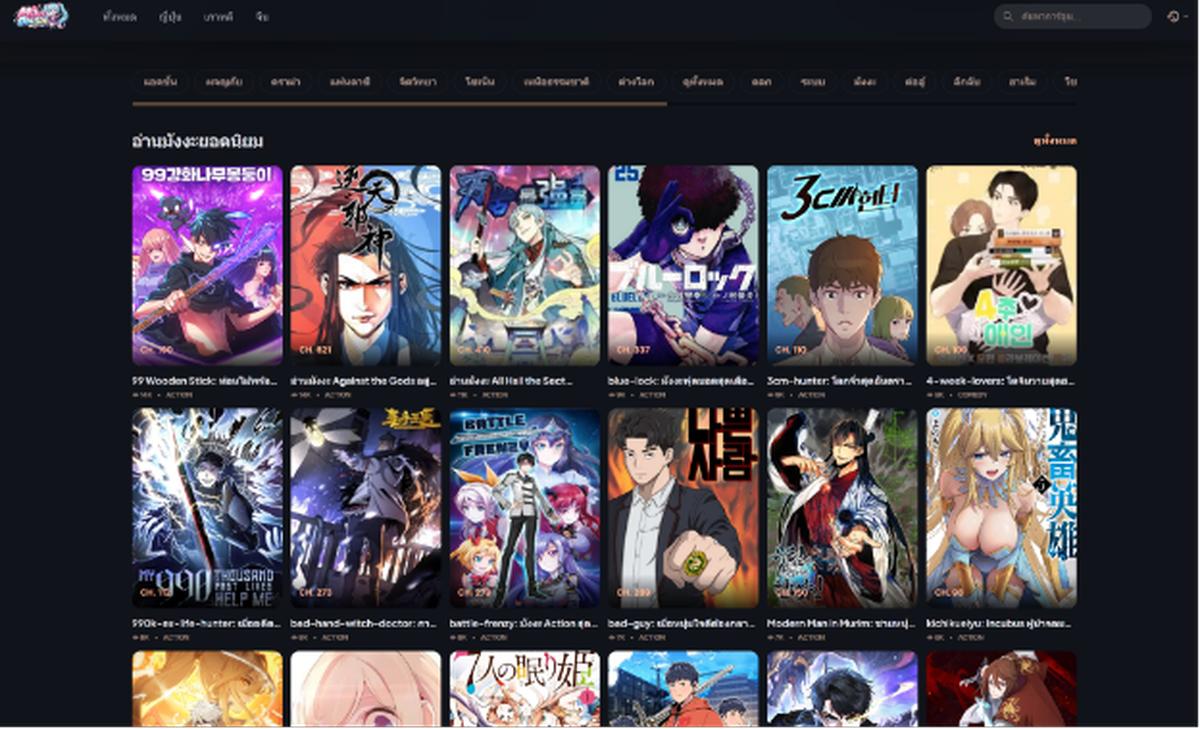Click the ACTION tag under blue-lock
Image resolution: width=1200 pixels, height=729 pixels.
coord(653,395)
